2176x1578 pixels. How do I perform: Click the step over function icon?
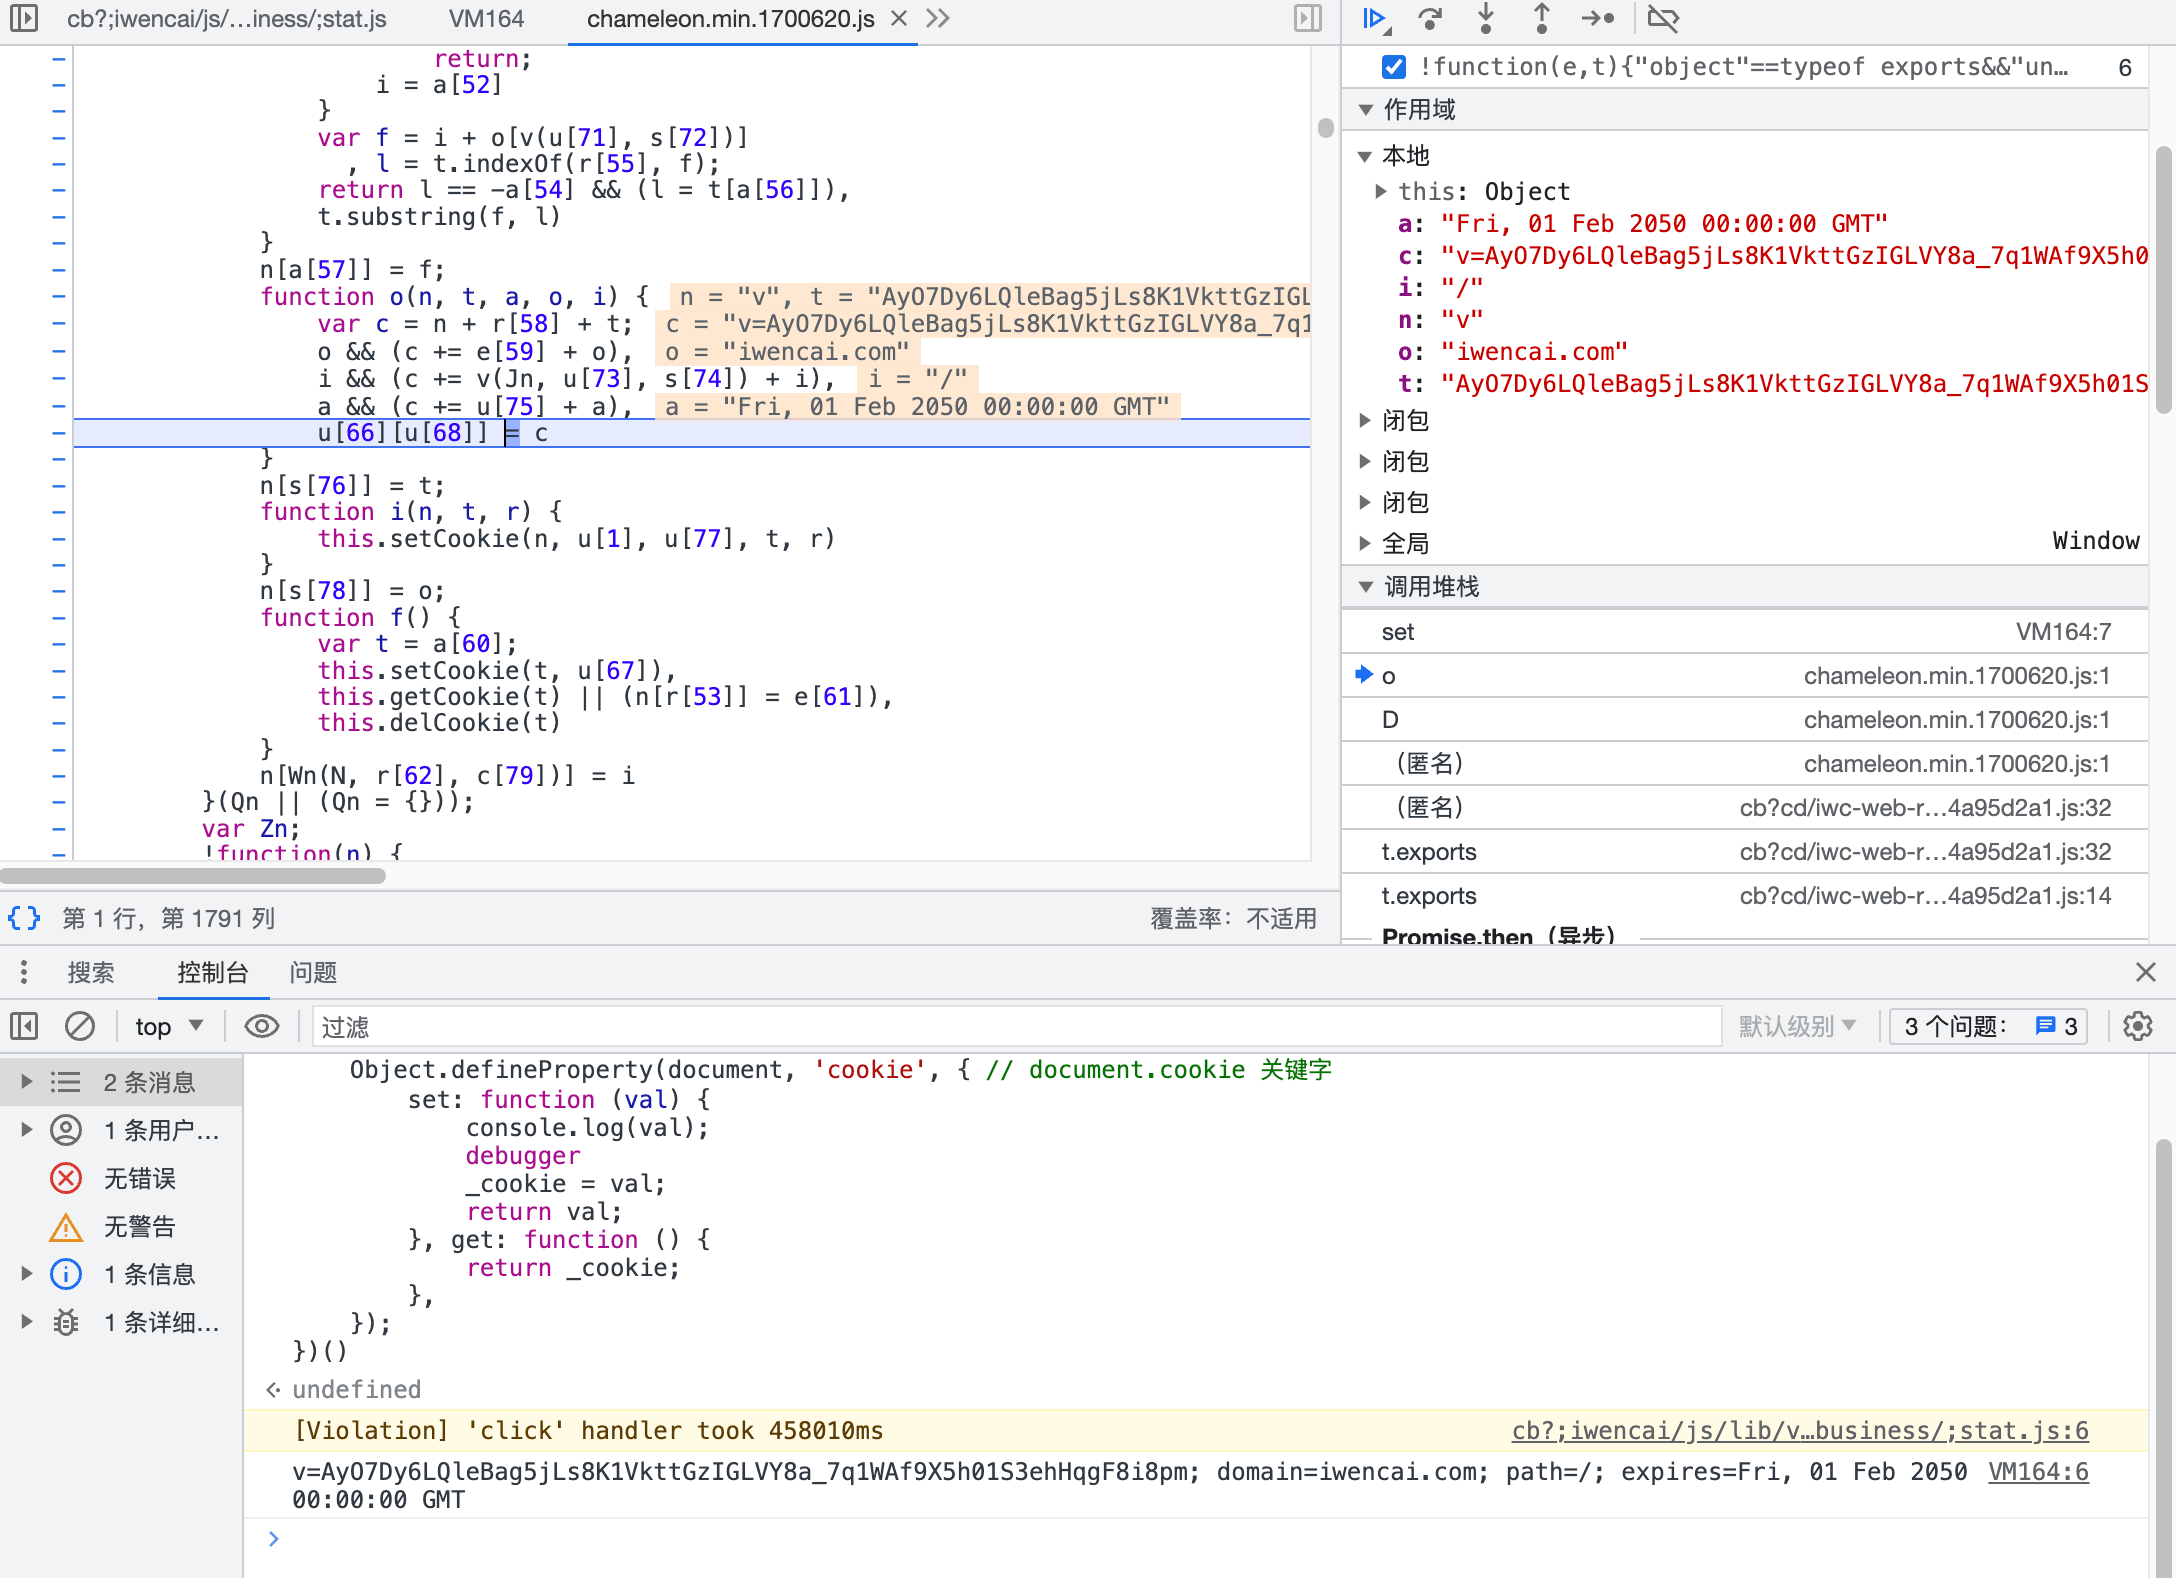(x=1431, y=18)
